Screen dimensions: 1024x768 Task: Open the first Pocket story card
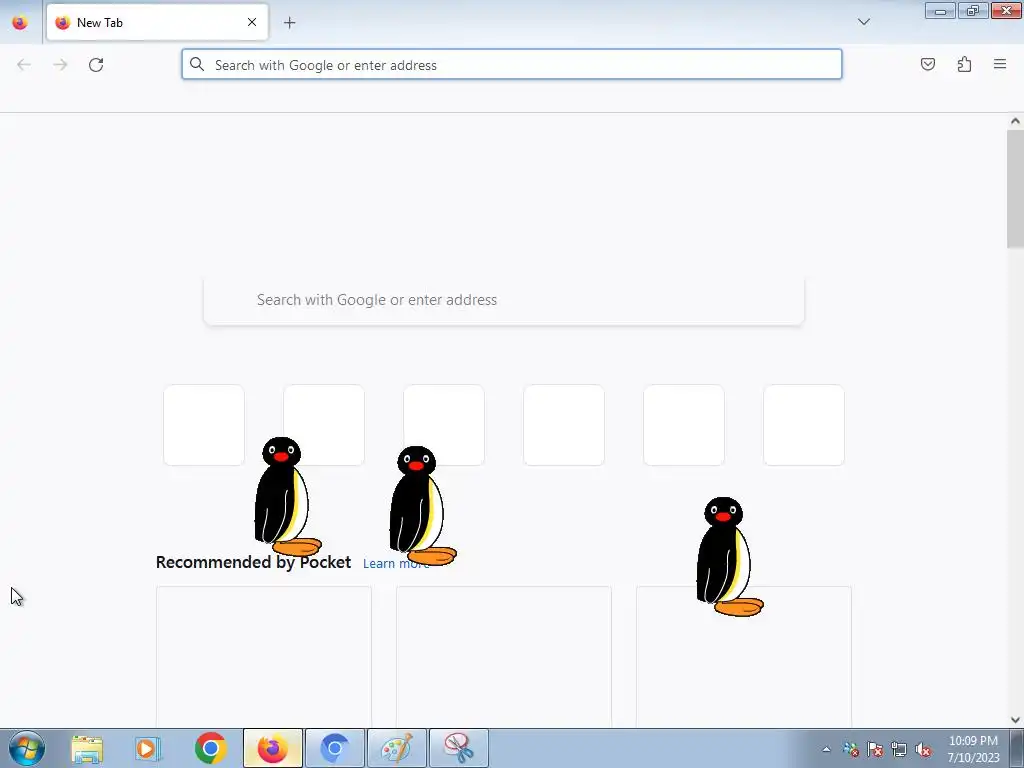pyautogui.click(x=264, y=656)
